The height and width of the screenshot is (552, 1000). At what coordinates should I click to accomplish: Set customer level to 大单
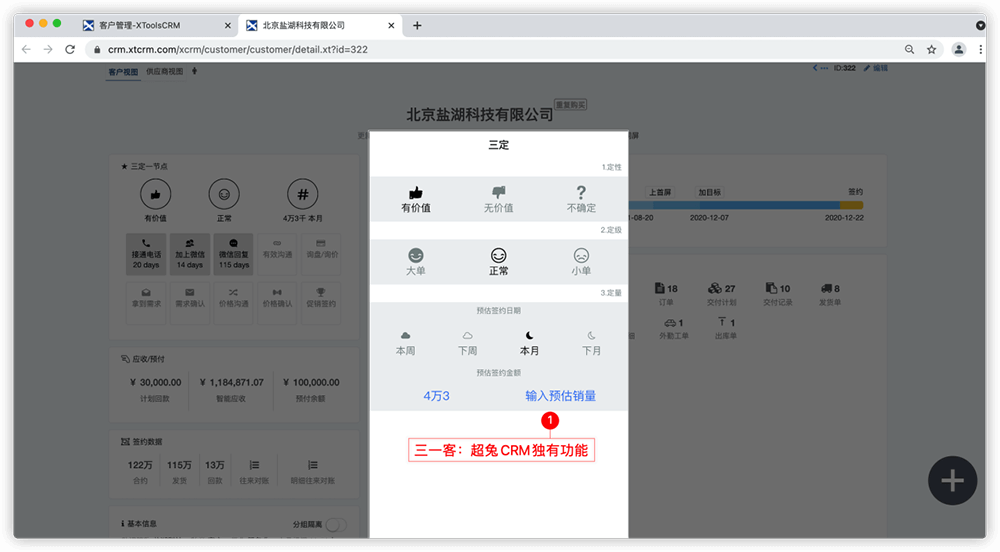pos(416,262)
